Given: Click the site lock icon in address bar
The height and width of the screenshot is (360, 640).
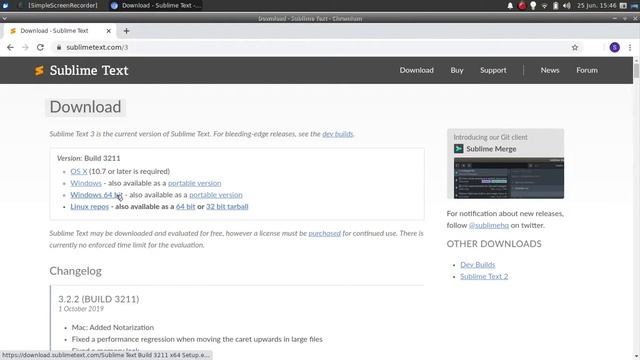Looking at the screenshot, I should tap(59, 47).
